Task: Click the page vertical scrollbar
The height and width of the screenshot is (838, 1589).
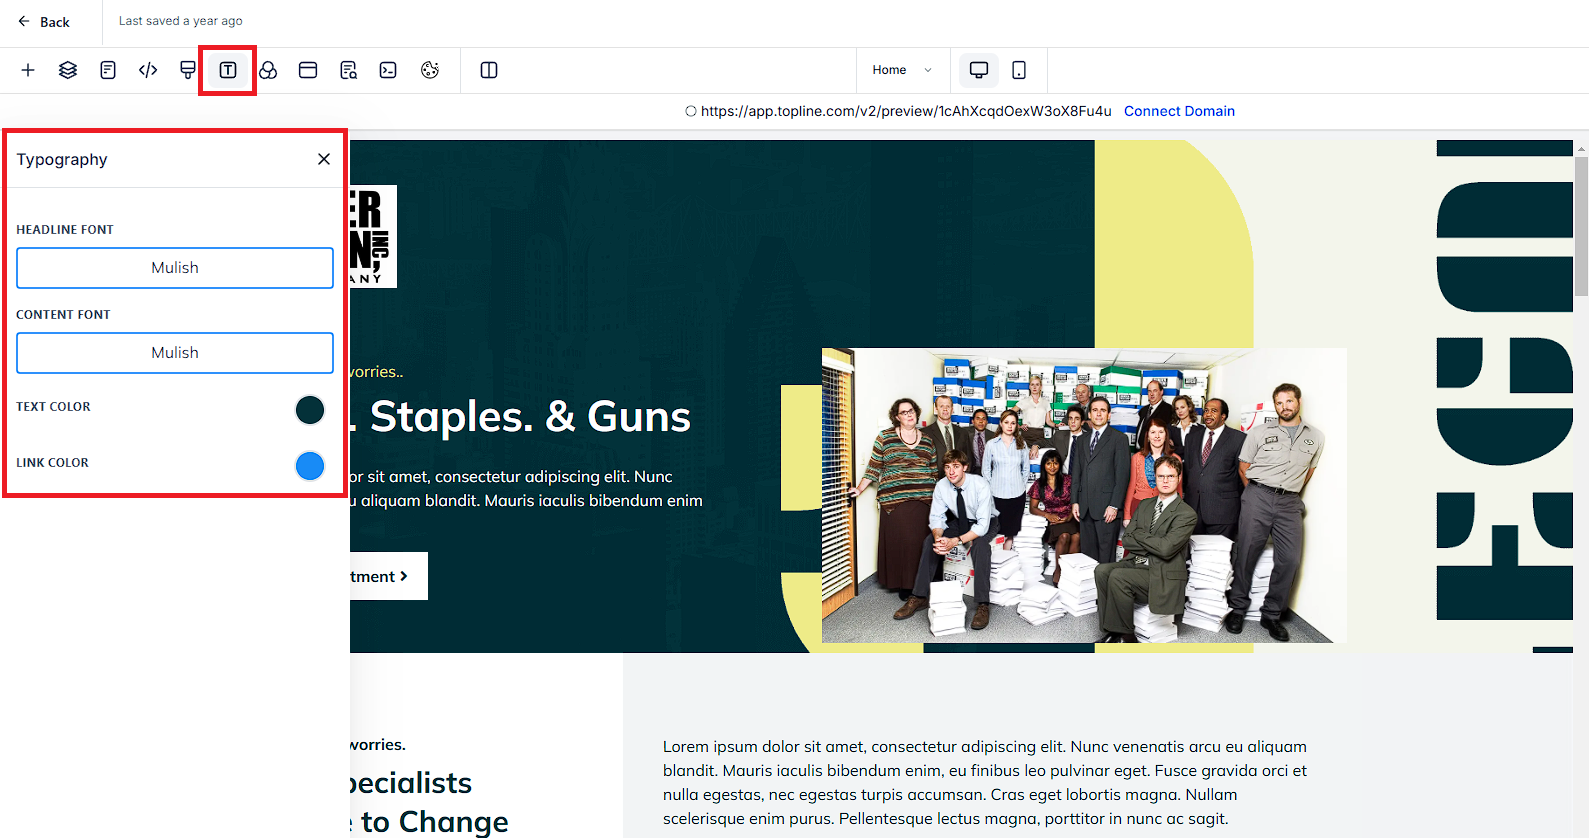Action: 1581,227
